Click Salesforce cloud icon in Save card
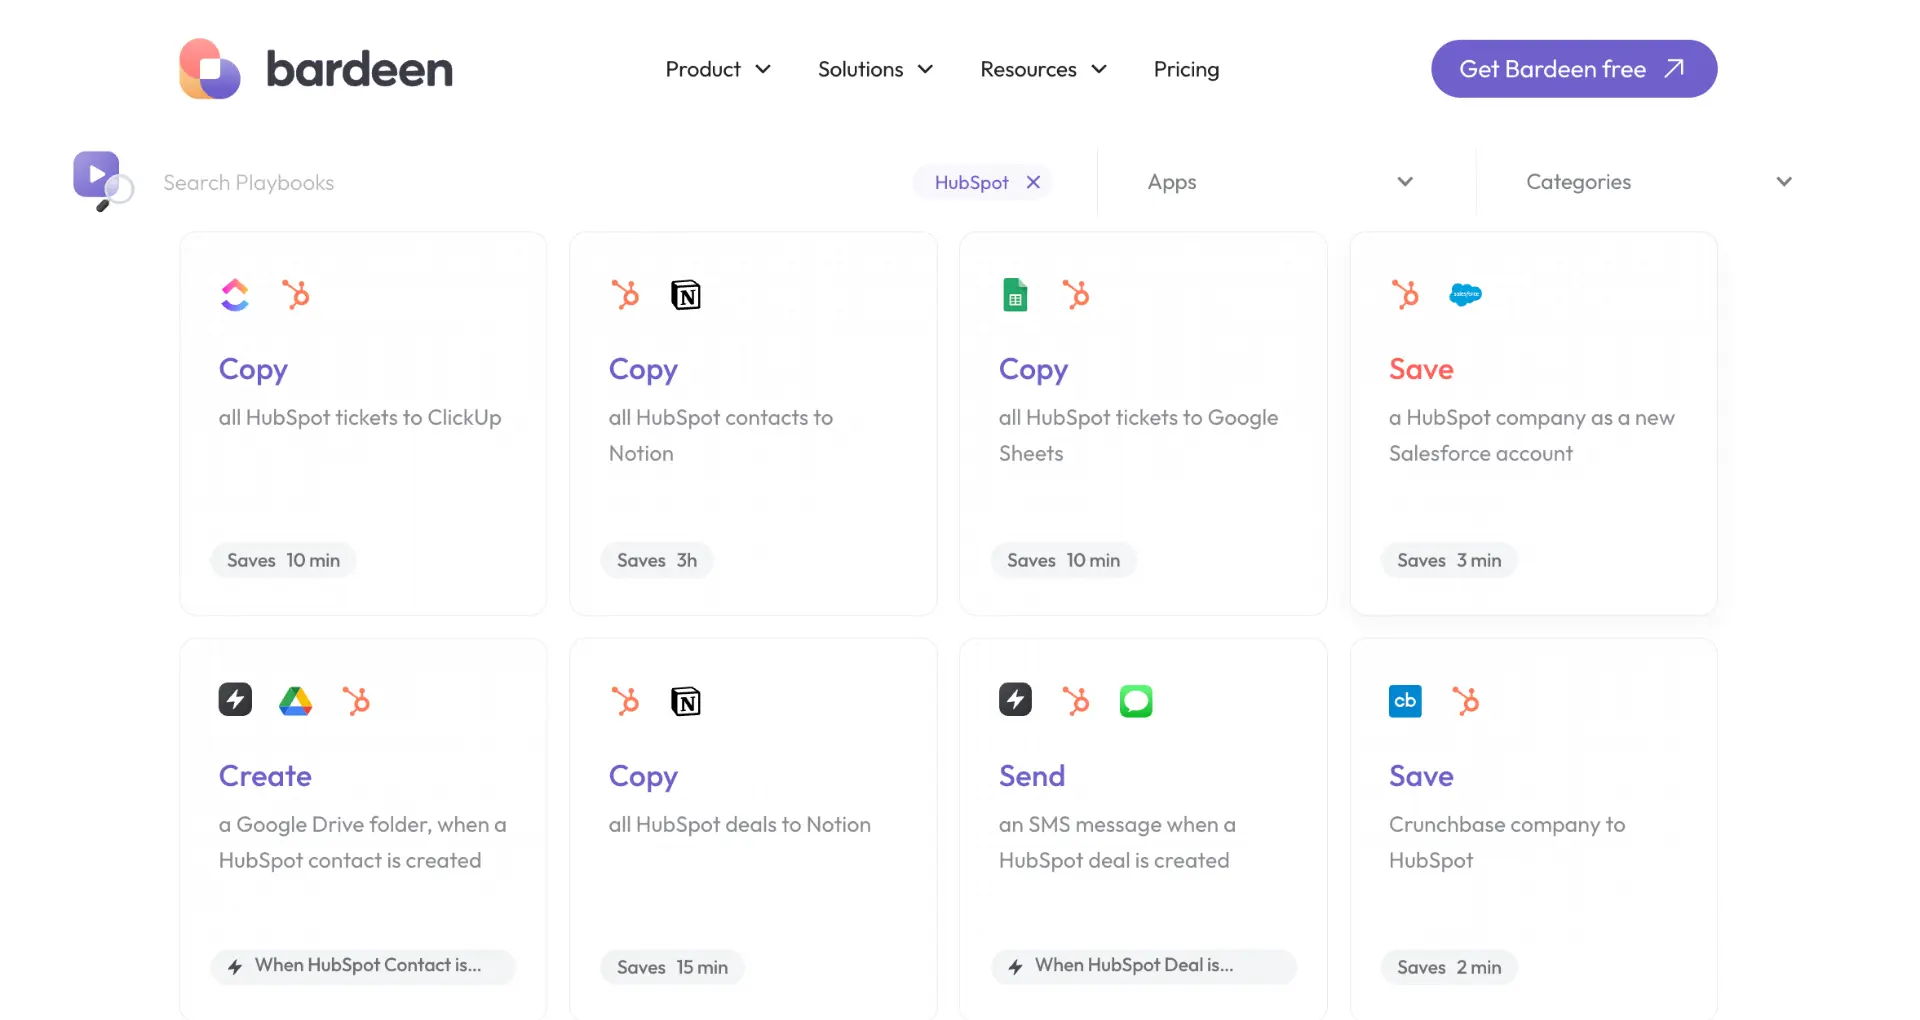 tap(1466, 294)
